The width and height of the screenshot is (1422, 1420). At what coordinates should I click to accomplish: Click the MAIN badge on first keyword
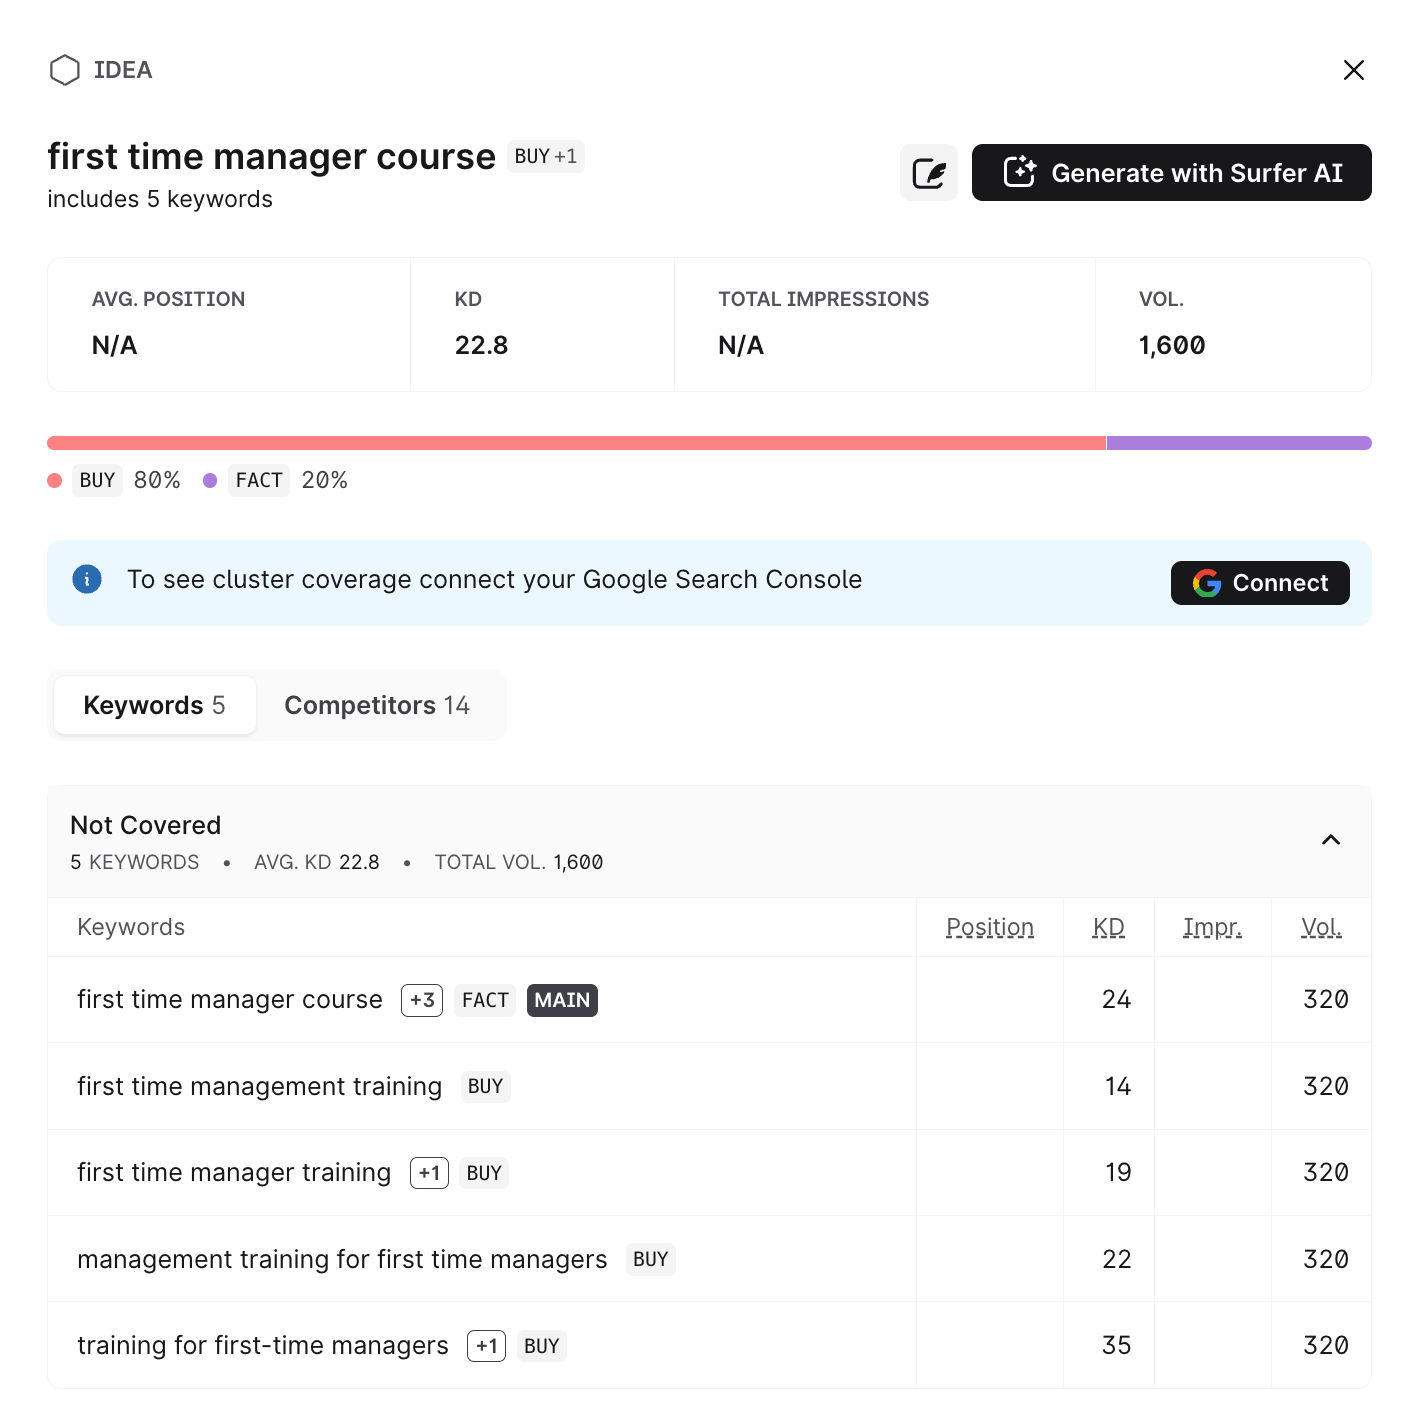562,1000
